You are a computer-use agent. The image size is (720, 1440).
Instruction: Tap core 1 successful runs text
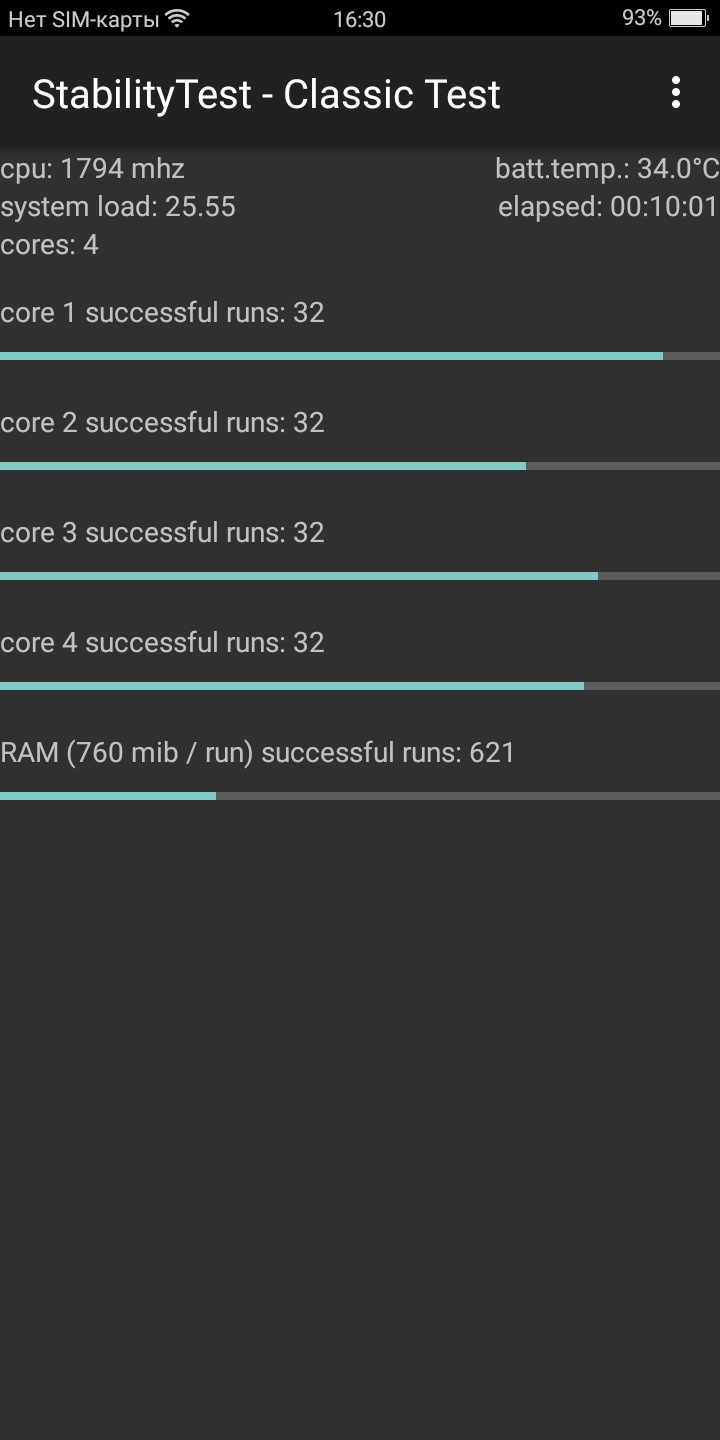point(163,313)
